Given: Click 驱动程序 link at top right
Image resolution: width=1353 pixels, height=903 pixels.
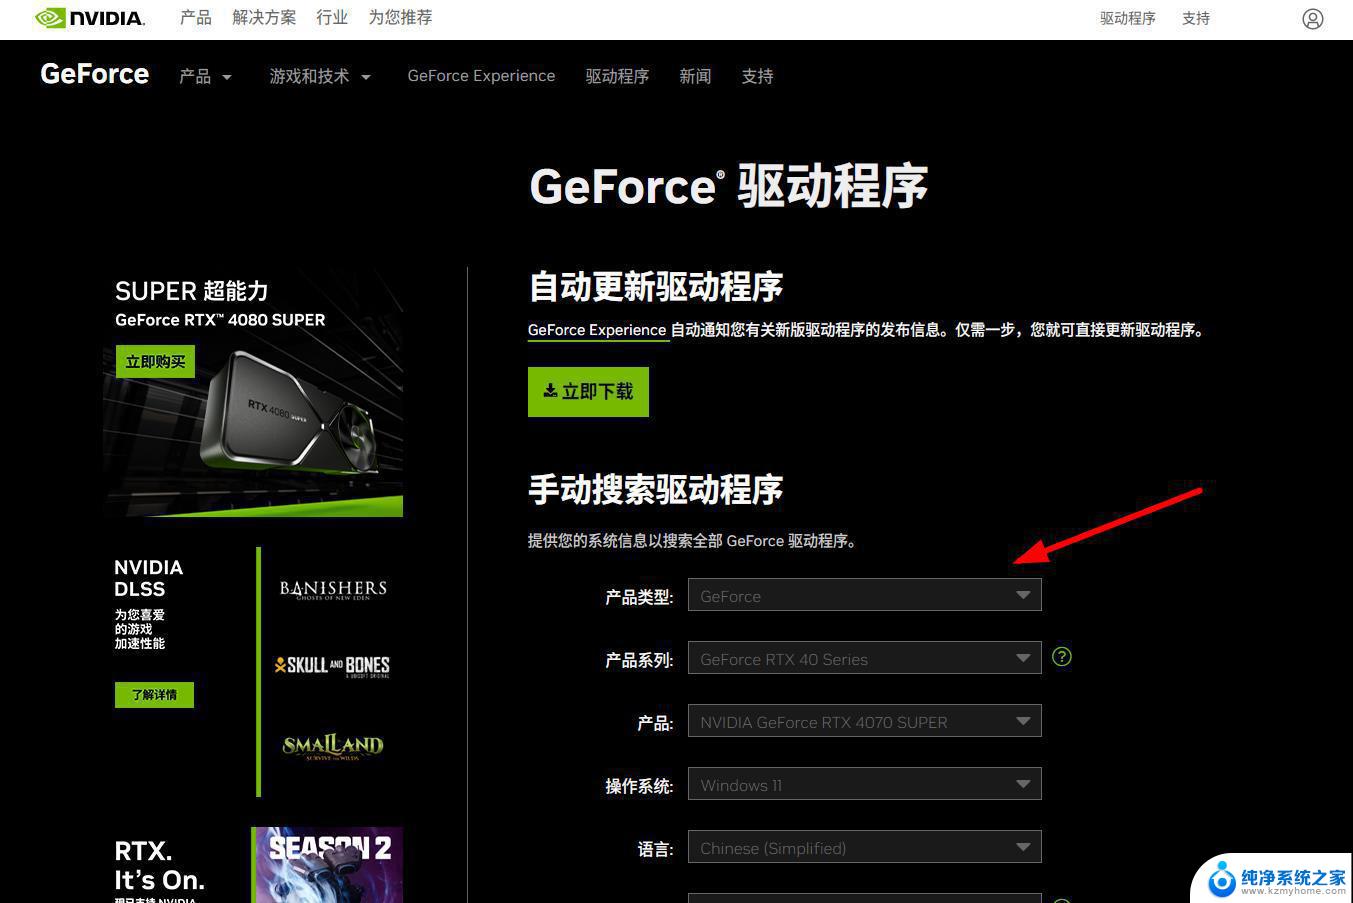Looking at the screenshot, I should pyautogui.click(x=1128, y=18).
